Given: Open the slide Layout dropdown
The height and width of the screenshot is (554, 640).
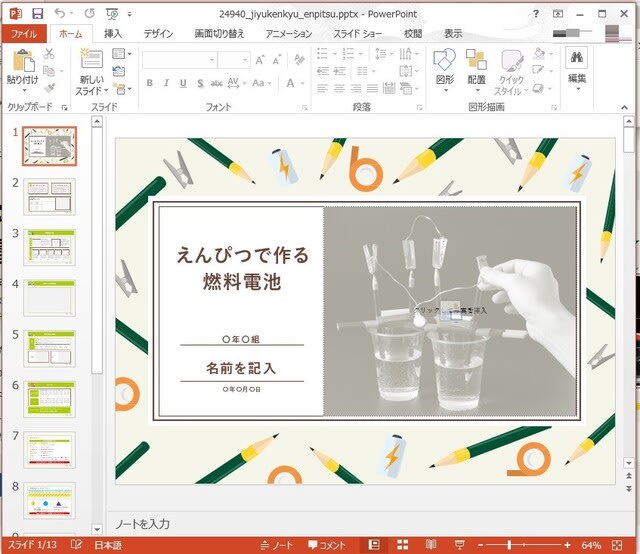Looking at the screenshot, I should click(122, 53).
